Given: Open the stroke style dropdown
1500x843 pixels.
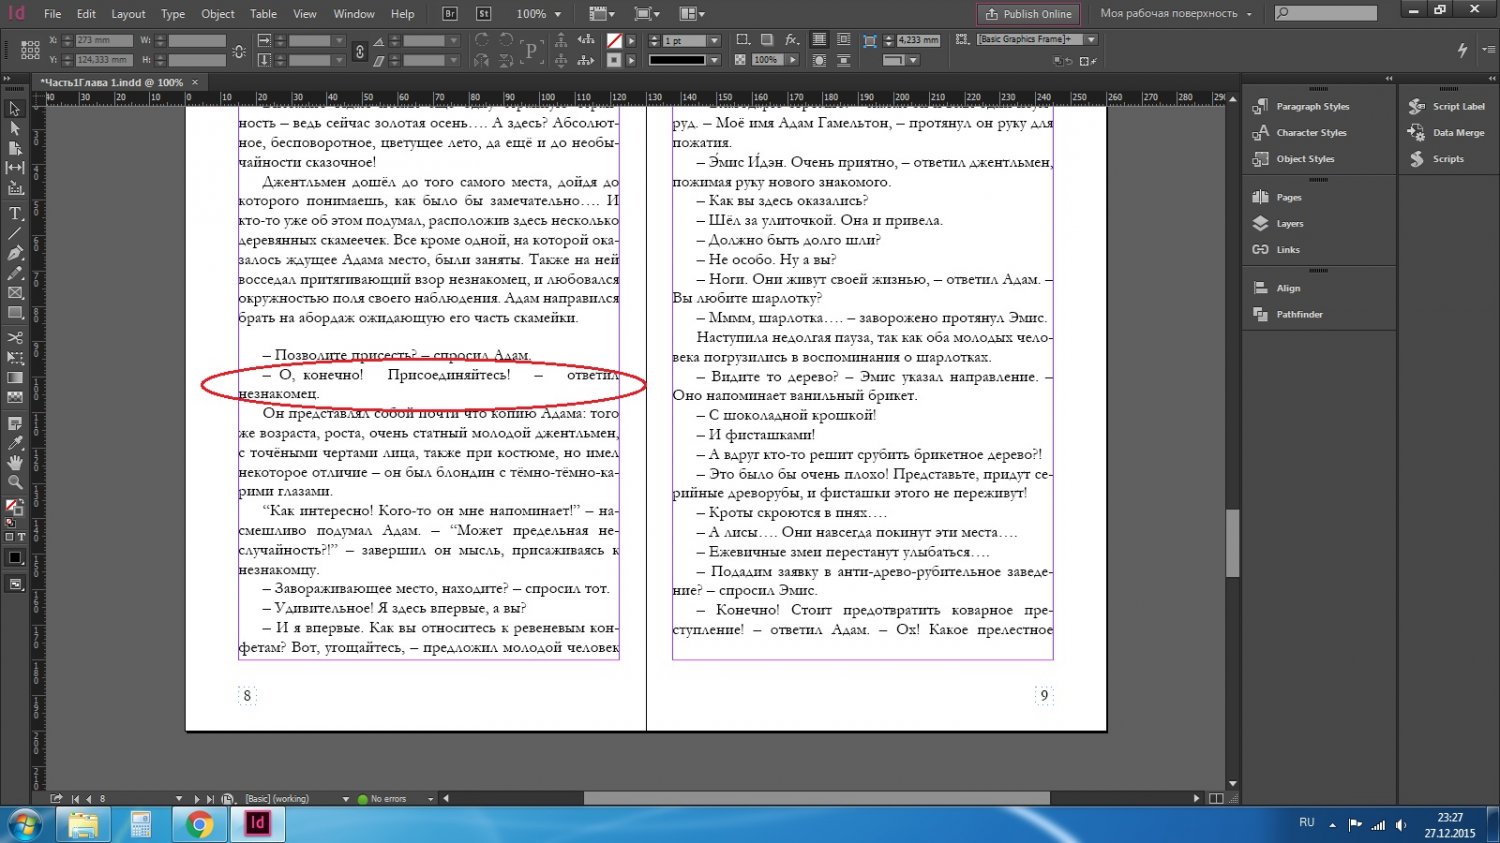Looking at the screenshot, I should point(714,60).
